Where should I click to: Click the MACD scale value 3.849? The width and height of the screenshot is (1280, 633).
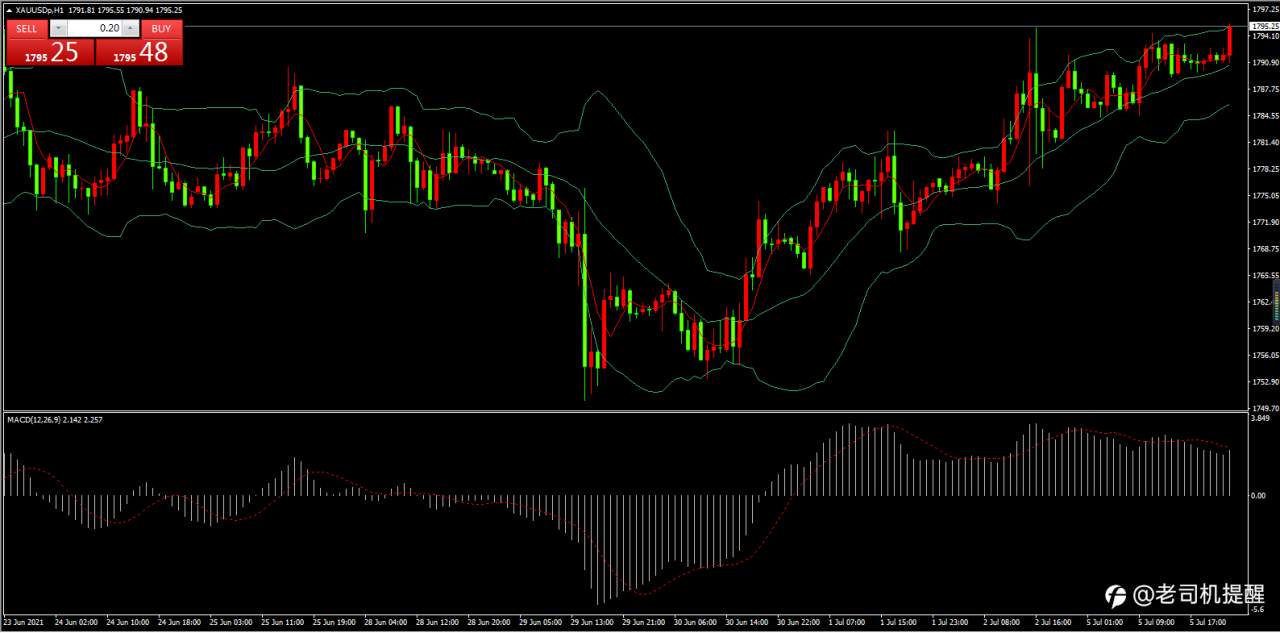click(1260, 418)
